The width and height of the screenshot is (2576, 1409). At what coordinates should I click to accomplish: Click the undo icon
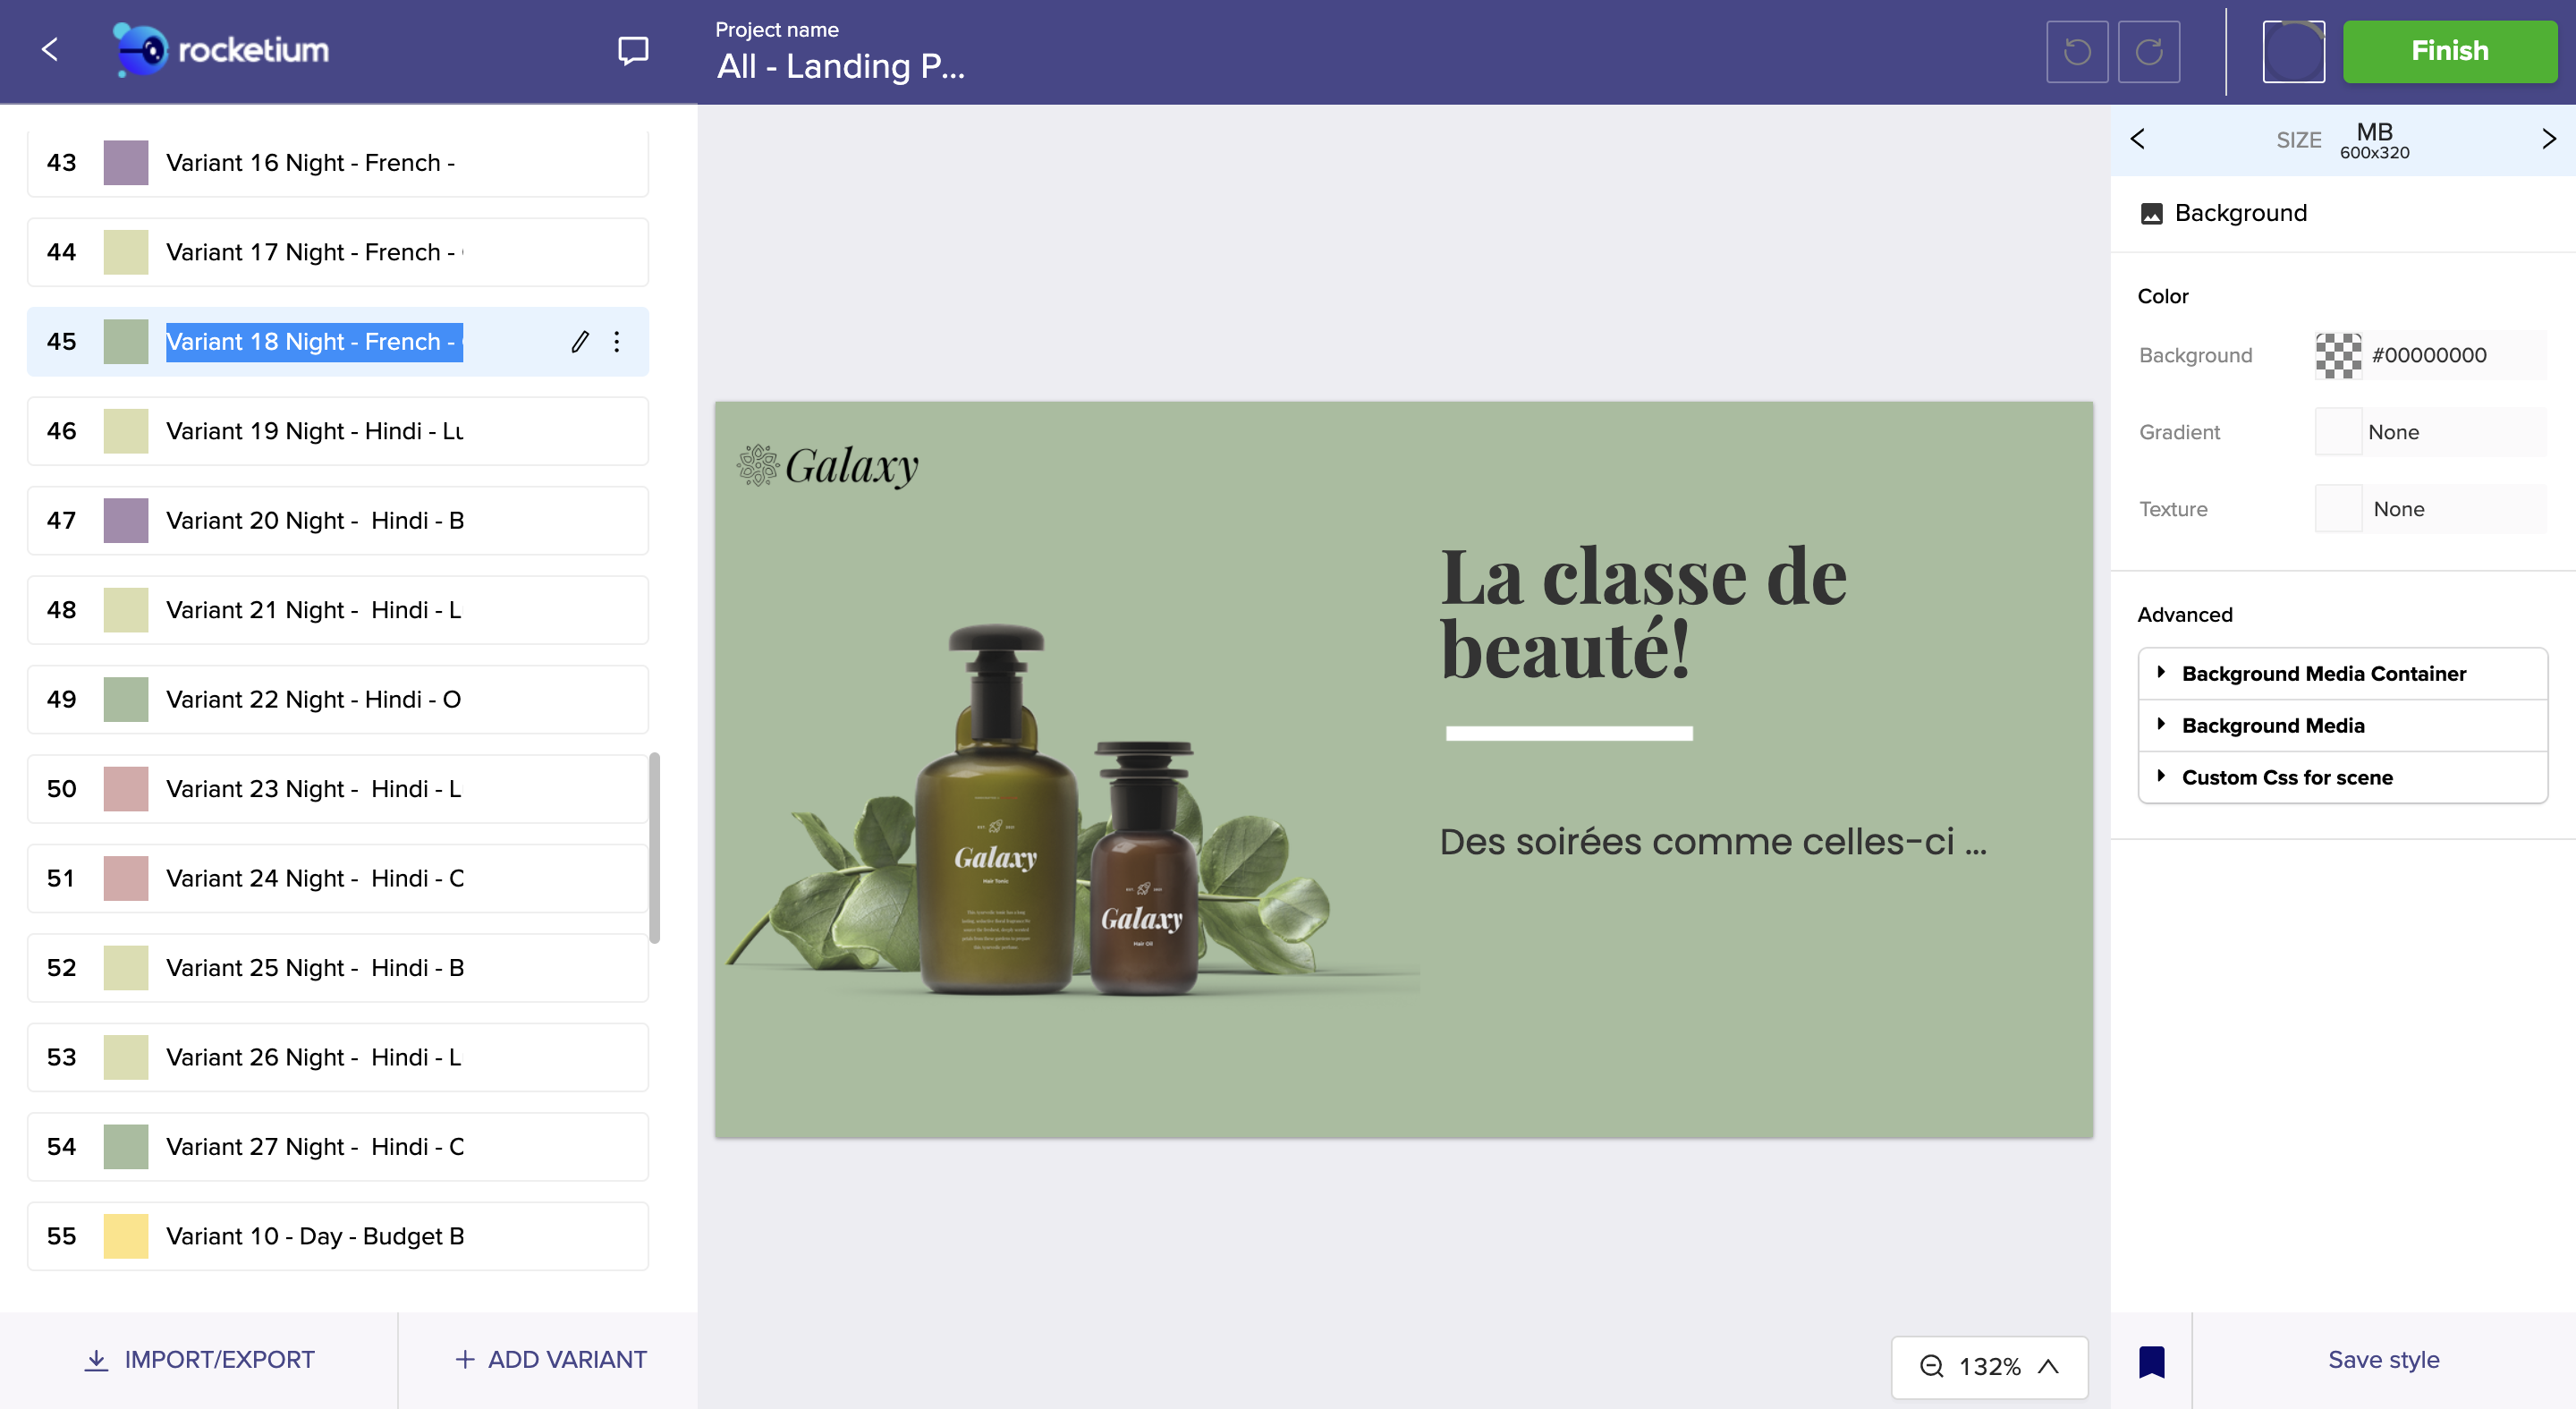pyautogui.click(x=2077, y=51)
